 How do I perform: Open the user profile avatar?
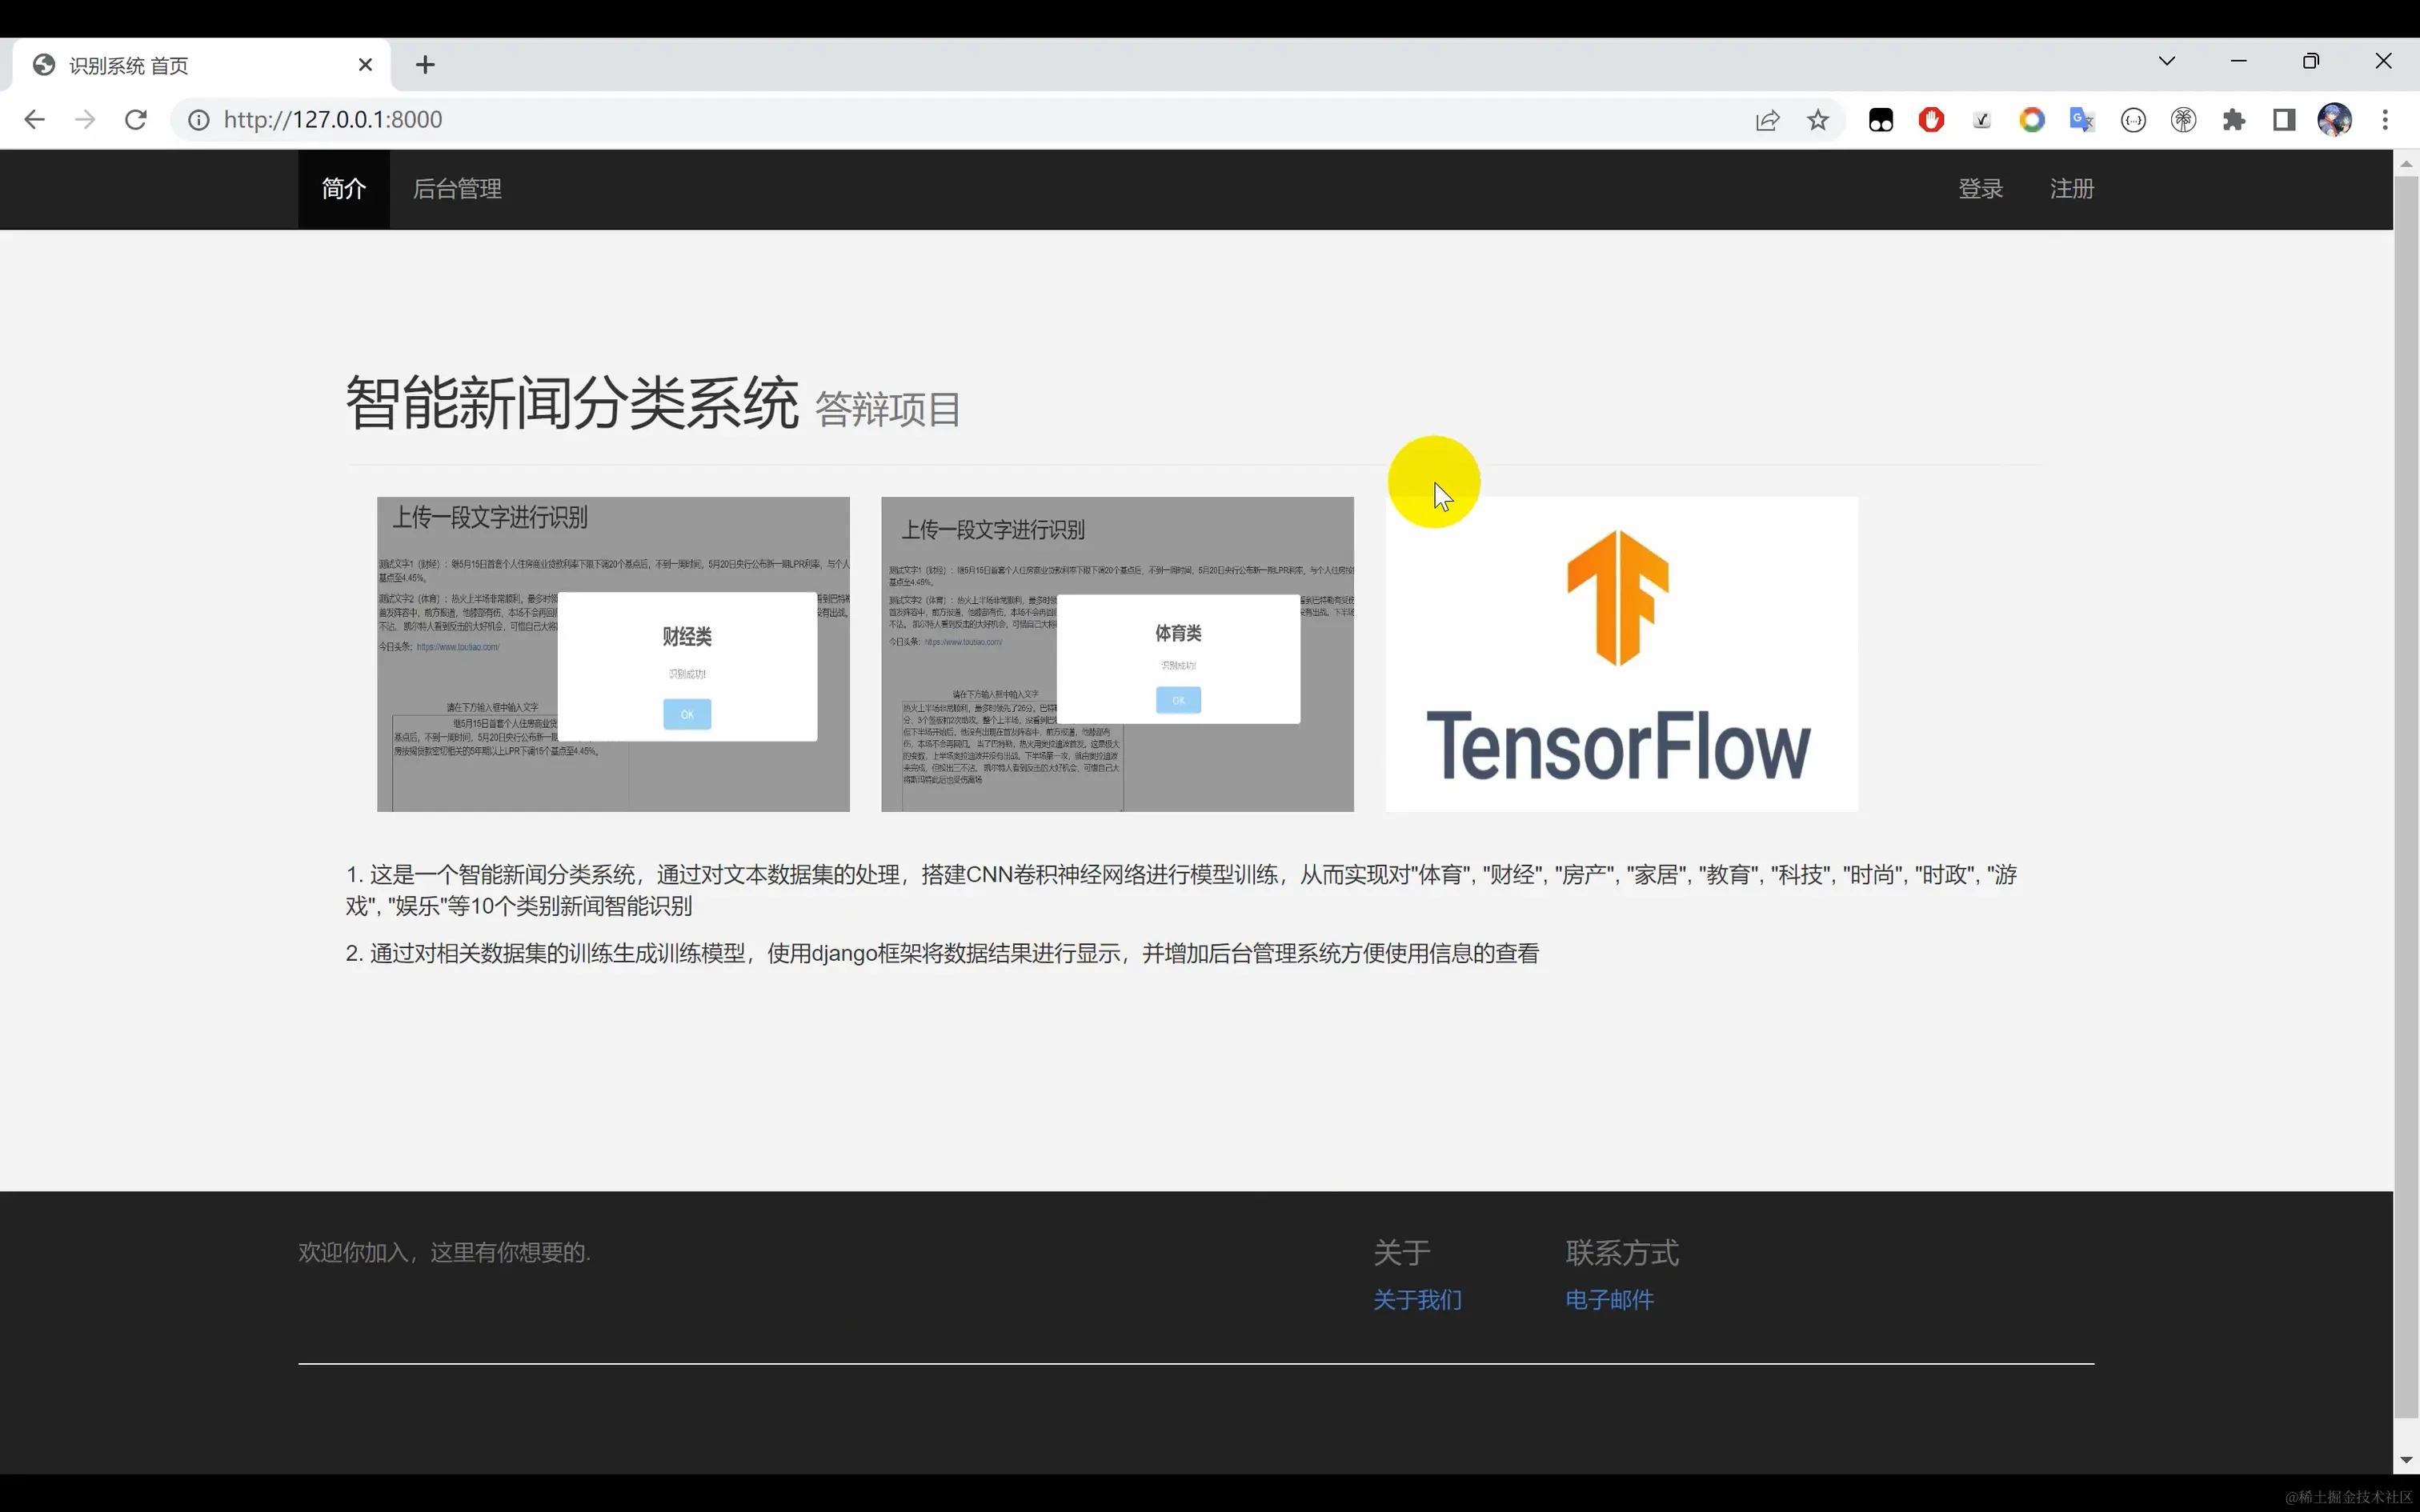coord(2334,120)
